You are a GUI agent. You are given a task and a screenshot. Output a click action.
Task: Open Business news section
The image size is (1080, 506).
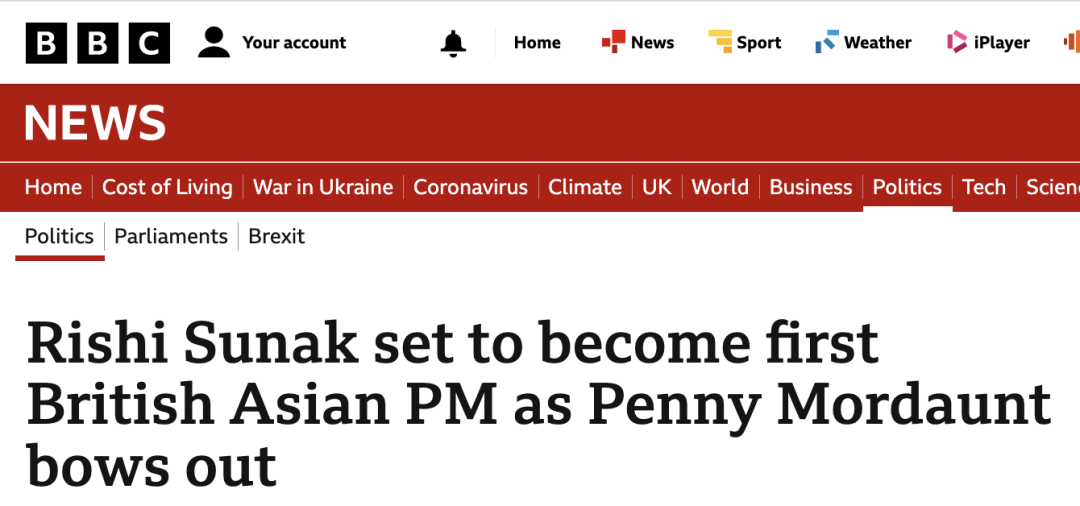point(811,187)
